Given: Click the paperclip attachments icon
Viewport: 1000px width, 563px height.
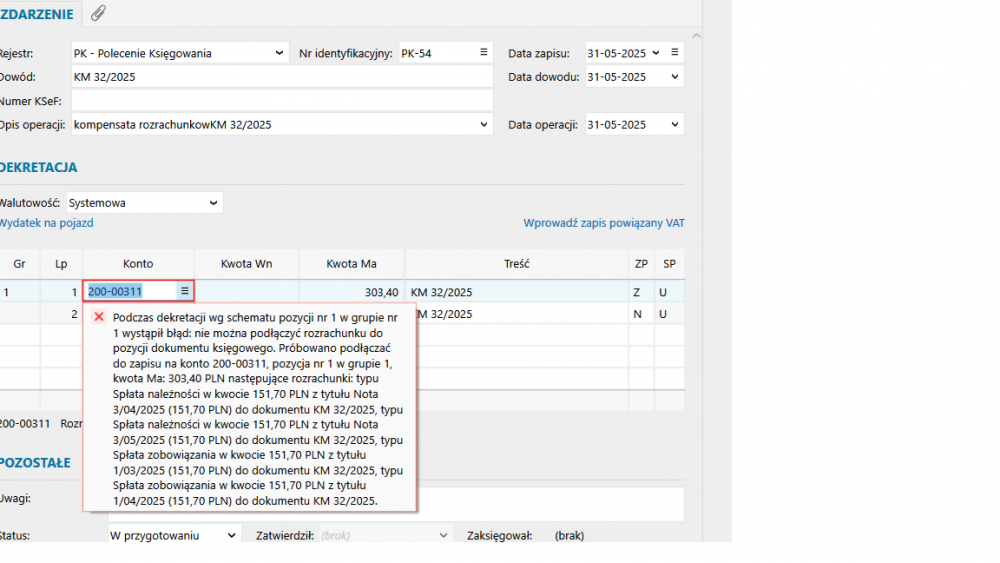Looking at the screenshot, I should tap(98, 13).
